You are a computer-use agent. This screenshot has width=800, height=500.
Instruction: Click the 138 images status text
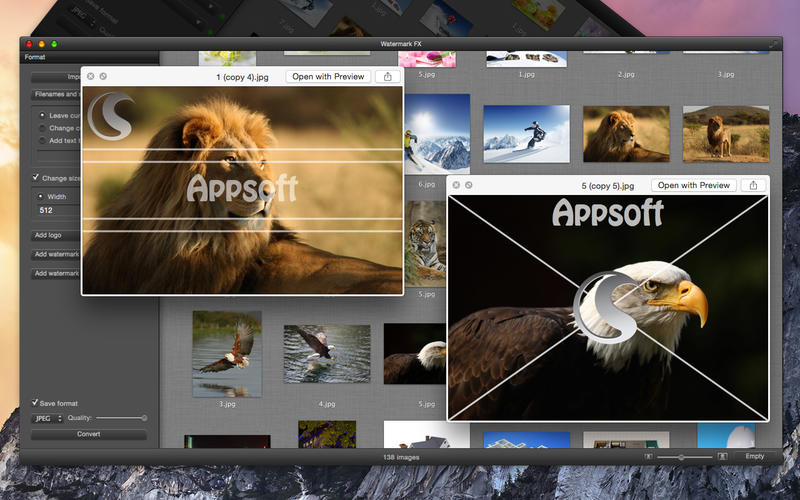pos(401,457)
